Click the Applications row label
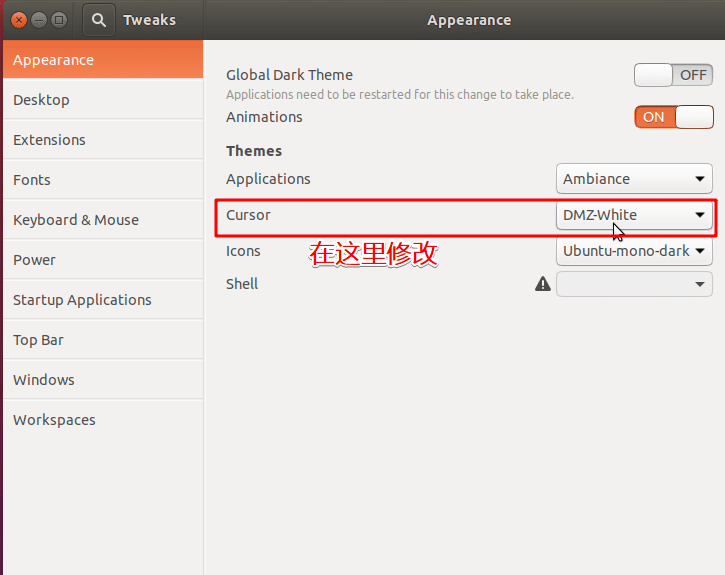This screenshot has height=575, width=725. 268,179
